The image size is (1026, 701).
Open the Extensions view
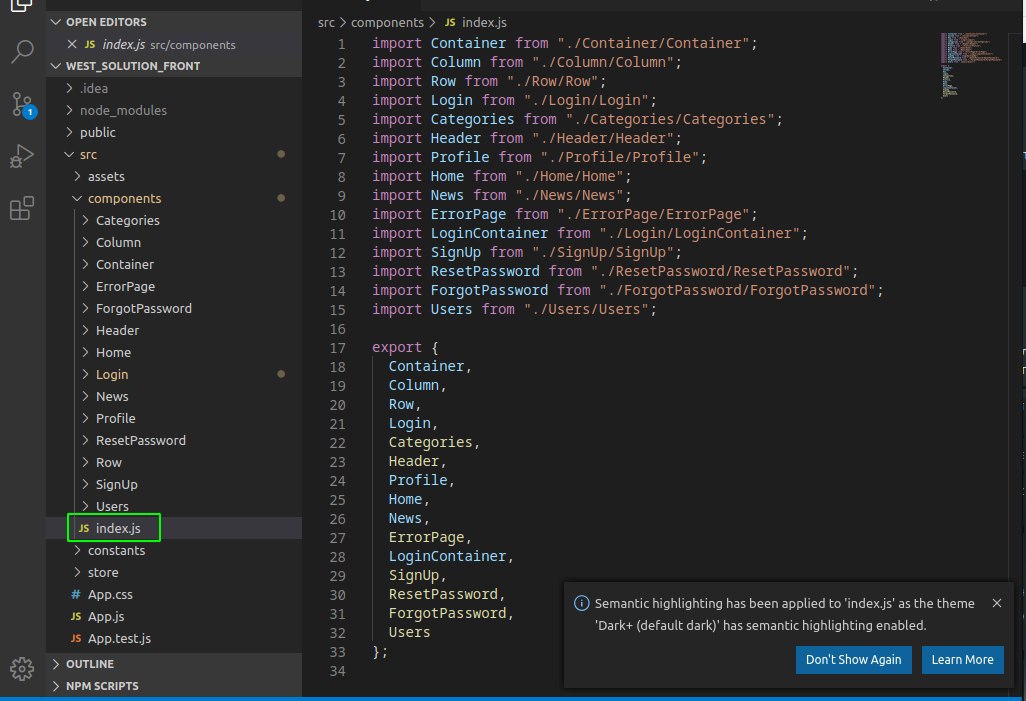(22, 208)
